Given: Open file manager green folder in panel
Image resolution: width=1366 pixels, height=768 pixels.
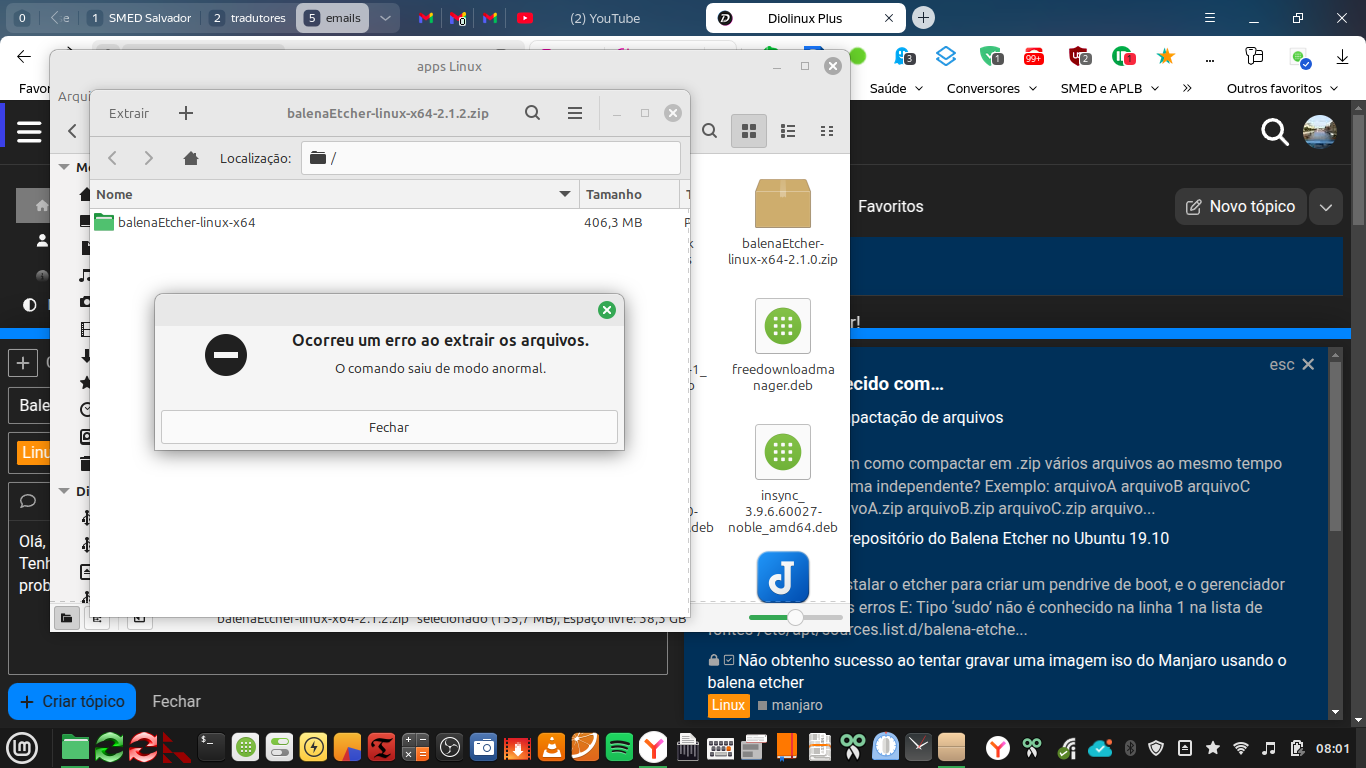Looking at the screenshot, I should tap(75, 746).
